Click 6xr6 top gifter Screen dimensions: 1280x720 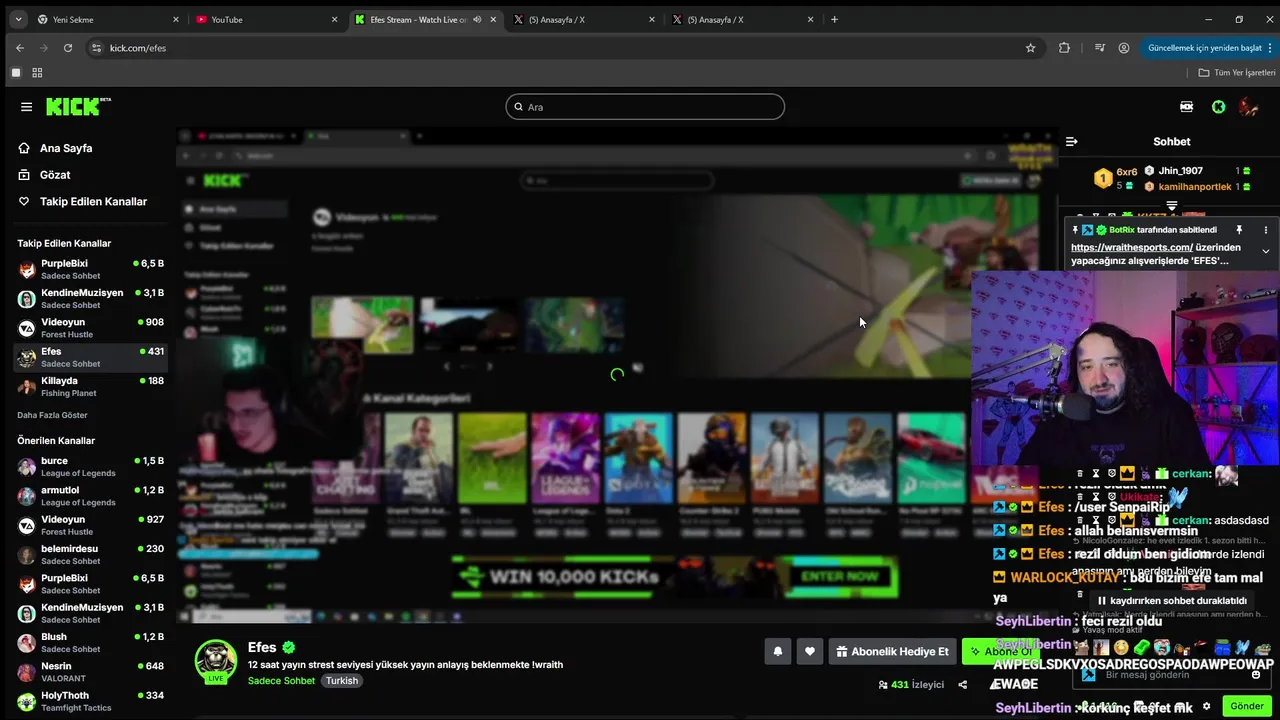[x=1115, y=178]
